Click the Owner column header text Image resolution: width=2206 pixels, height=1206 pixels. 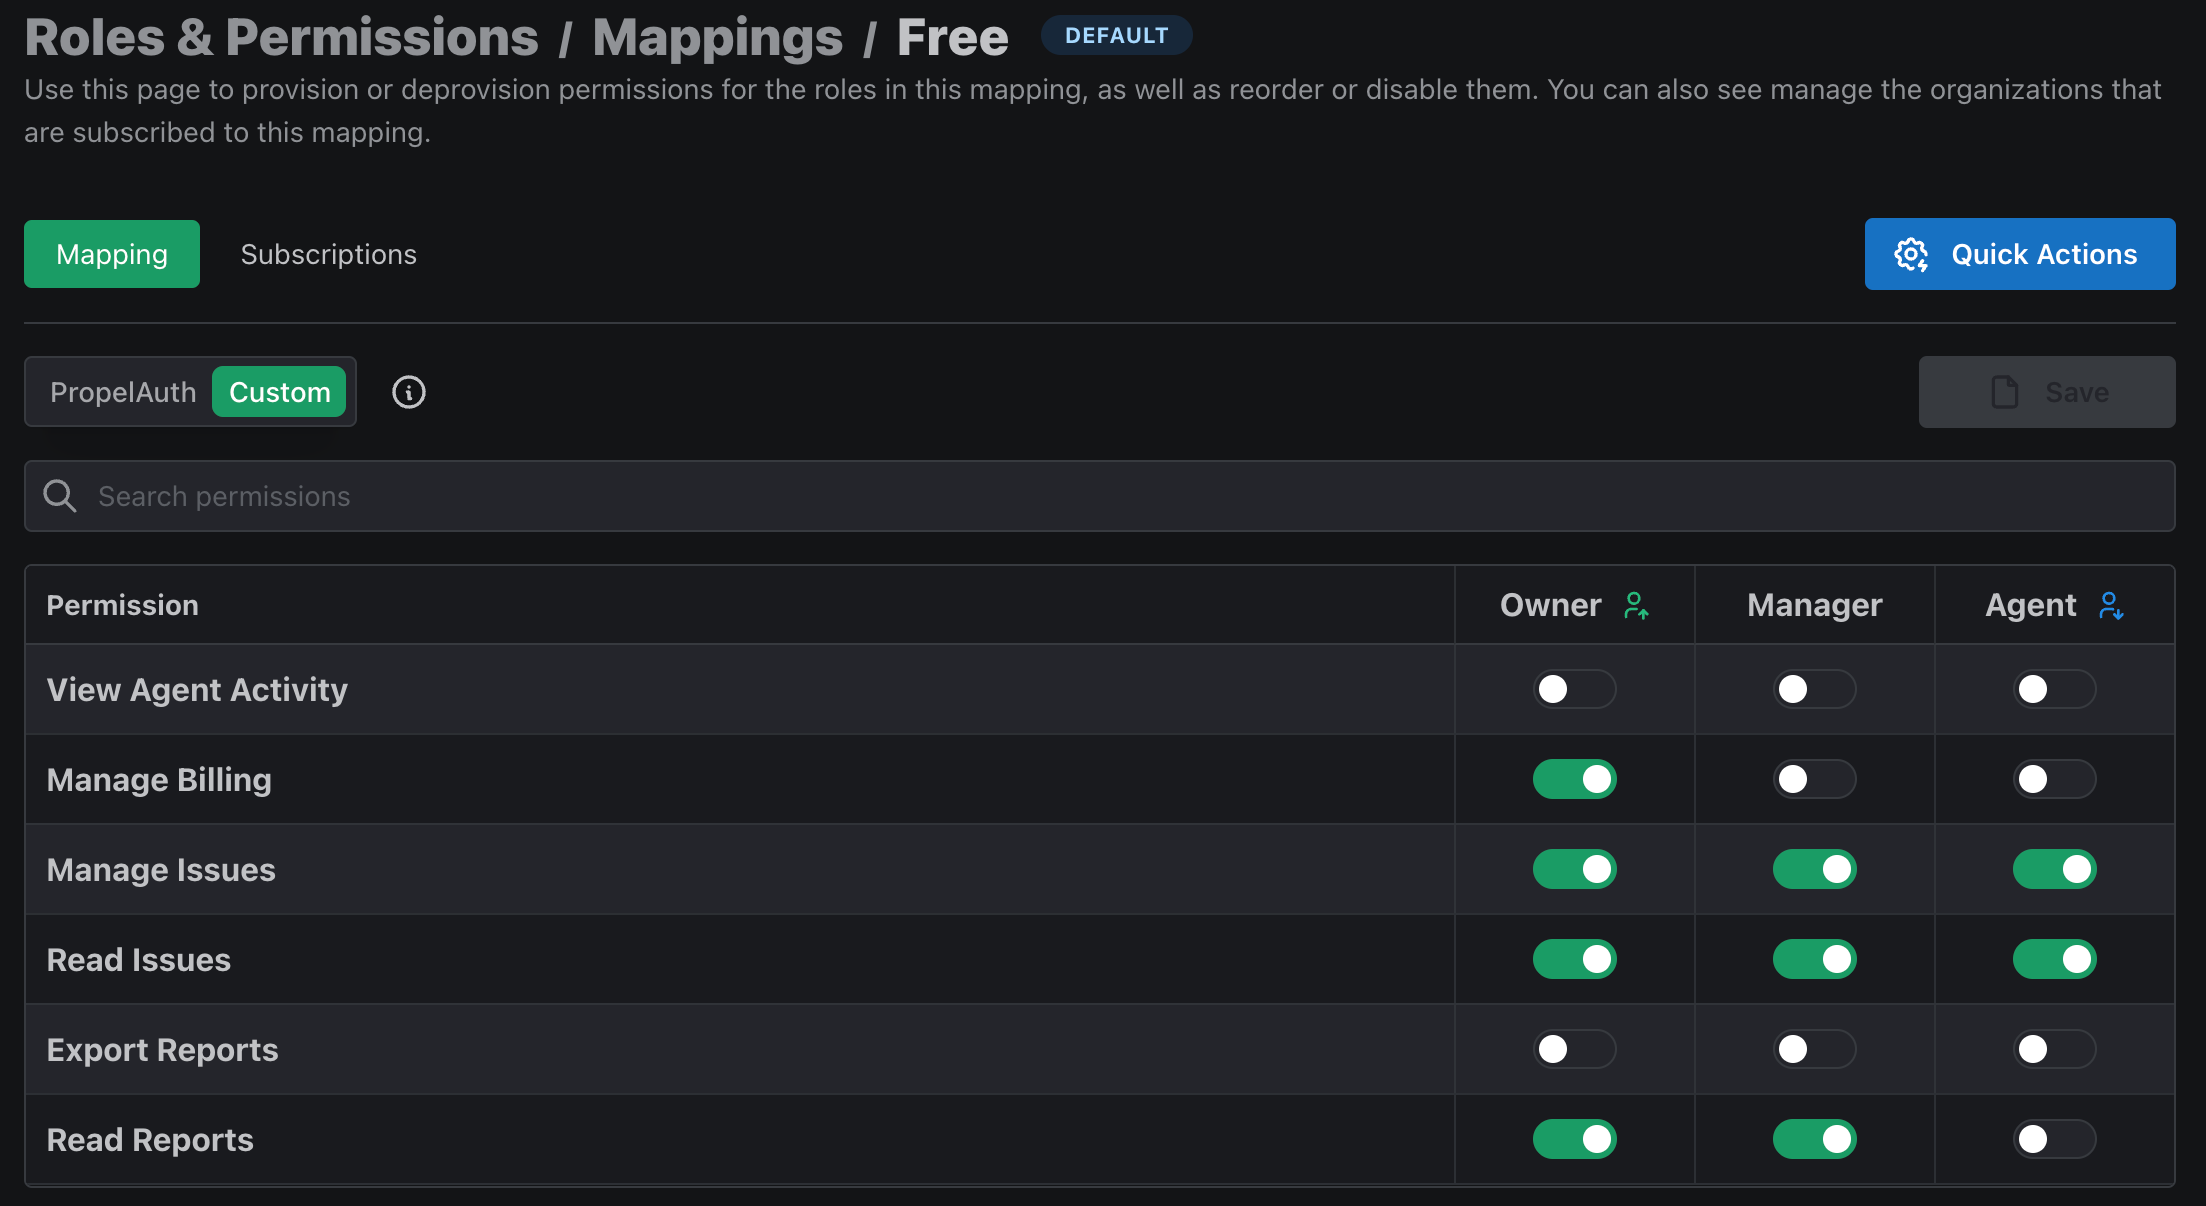(x=1550, y=605)
